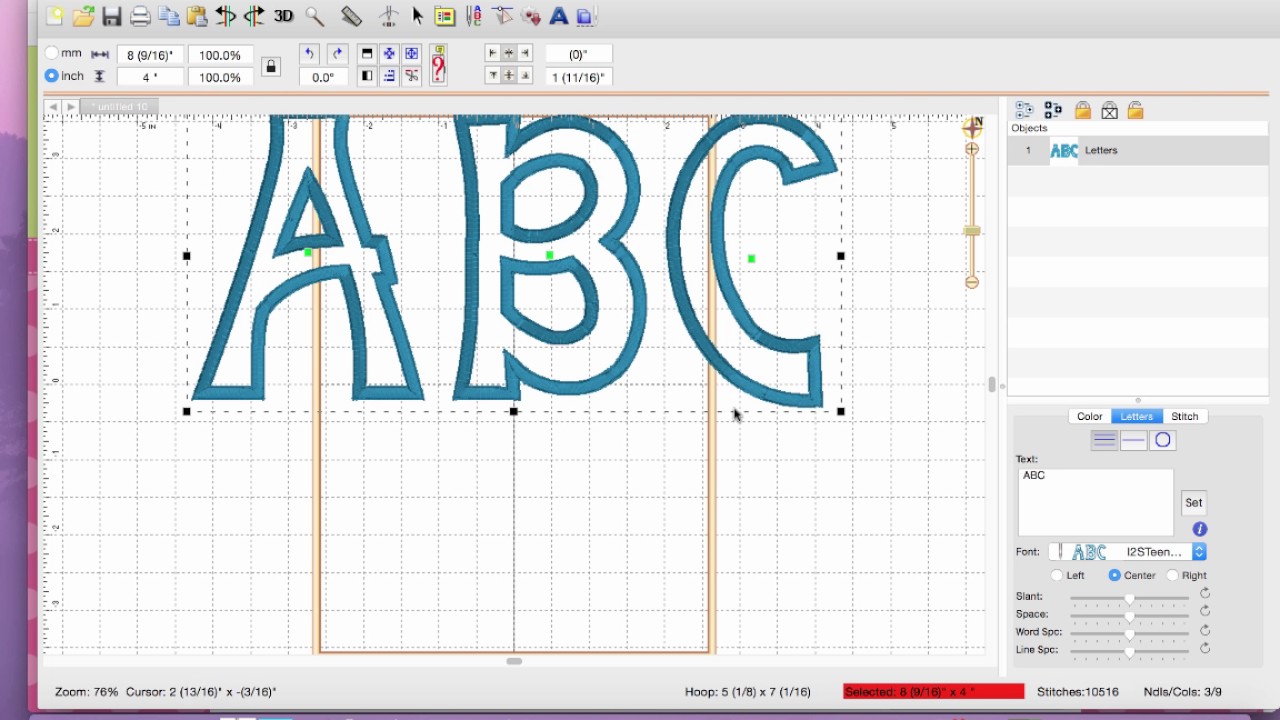This screenshot has width=1280, height=720.
Task: Choose Left text alignment radio button
Action: click(x=1057, y=575)
